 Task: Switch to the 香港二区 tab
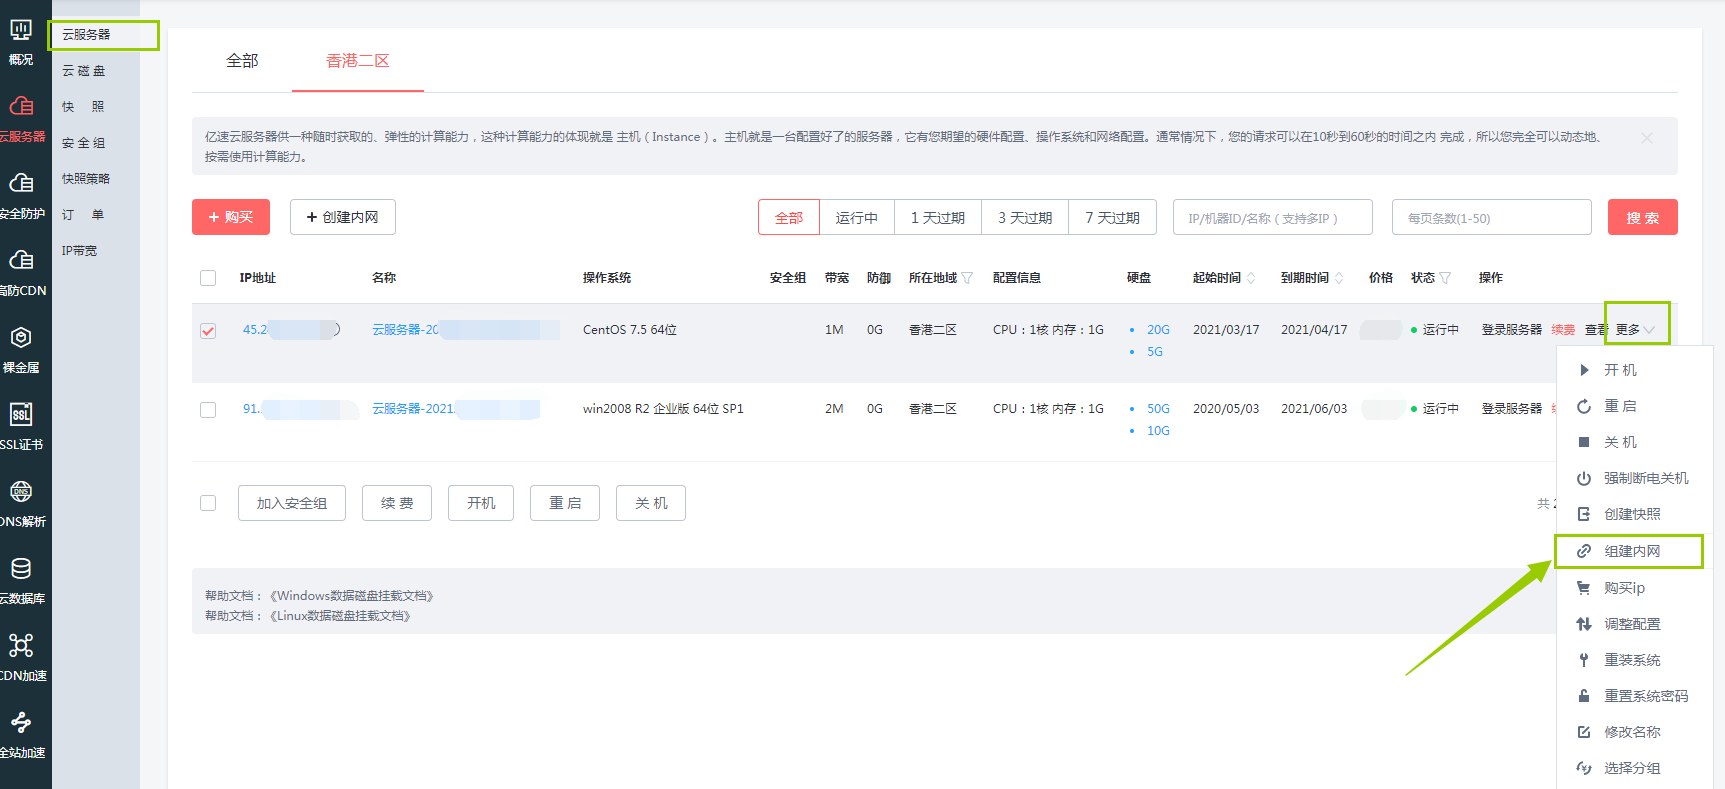[x=358, y=61]
